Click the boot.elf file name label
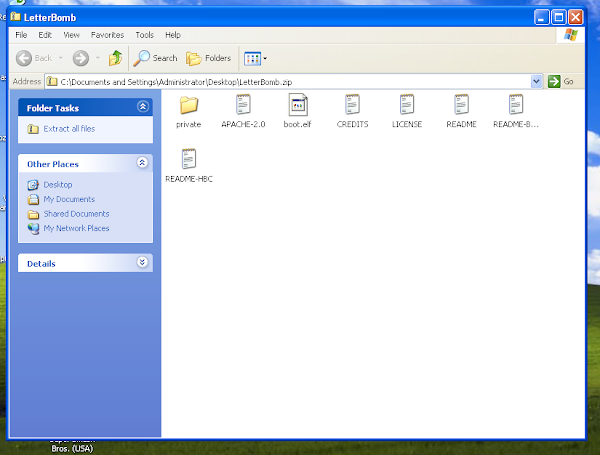This screenshot has height=455, width=600. click(297, 125)
